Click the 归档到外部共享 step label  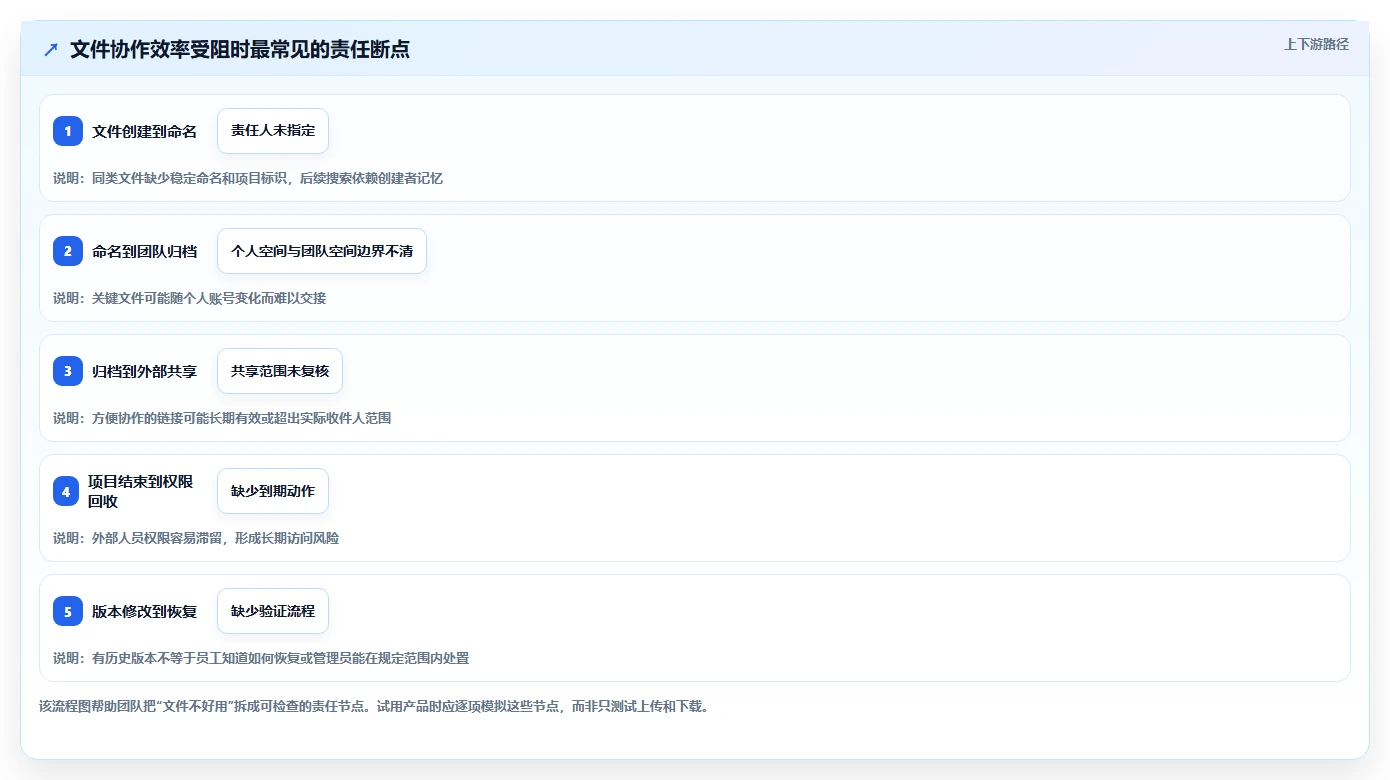tap(144, 371)
